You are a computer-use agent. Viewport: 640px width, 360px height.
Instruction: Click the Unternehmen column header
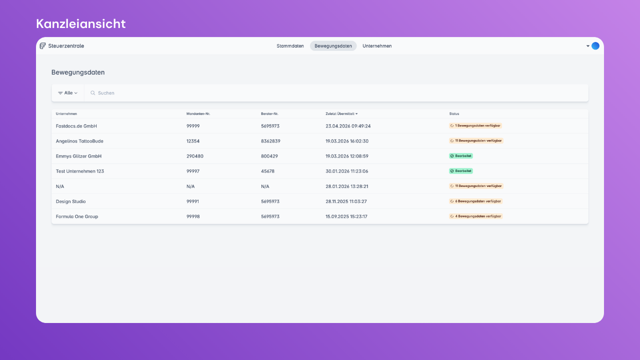tap(66, 114)
